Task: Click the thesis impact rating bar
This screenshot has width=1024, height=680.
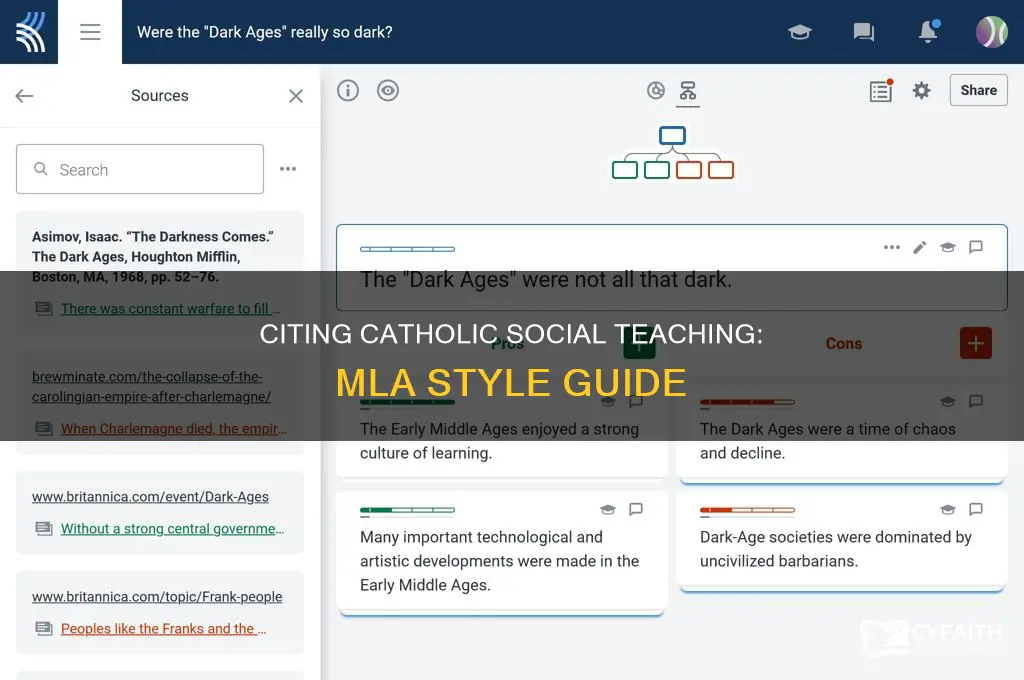Action: [x=407, y=249]
